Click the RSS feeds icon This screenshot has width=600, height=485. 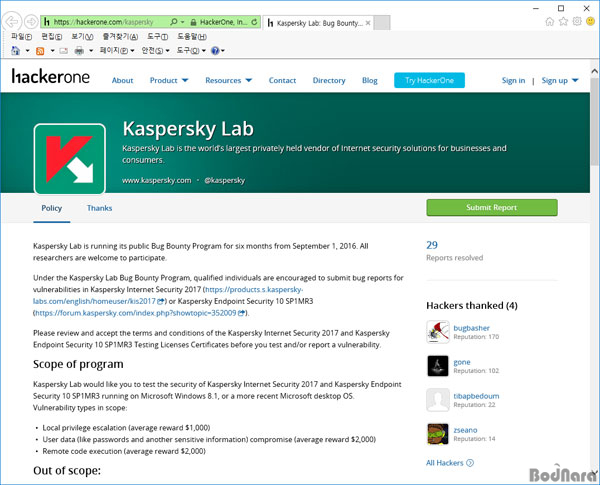coord(40,51)
